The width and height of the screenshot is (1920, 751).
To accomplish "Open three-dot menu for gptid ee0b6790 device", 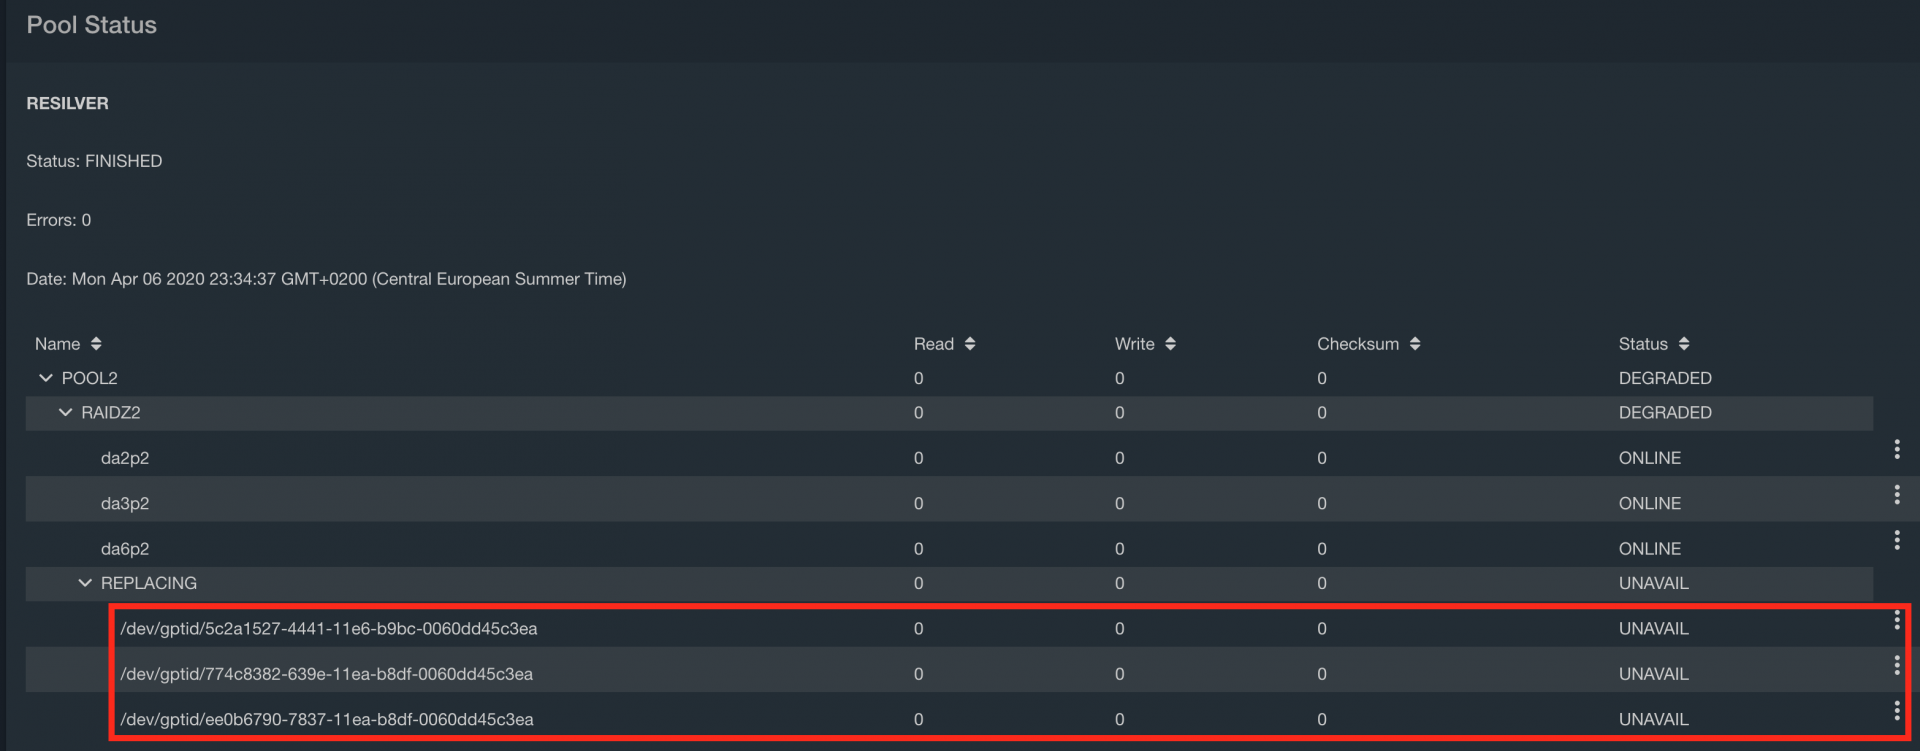I will pyautogui.click(x=1896, y=711).
